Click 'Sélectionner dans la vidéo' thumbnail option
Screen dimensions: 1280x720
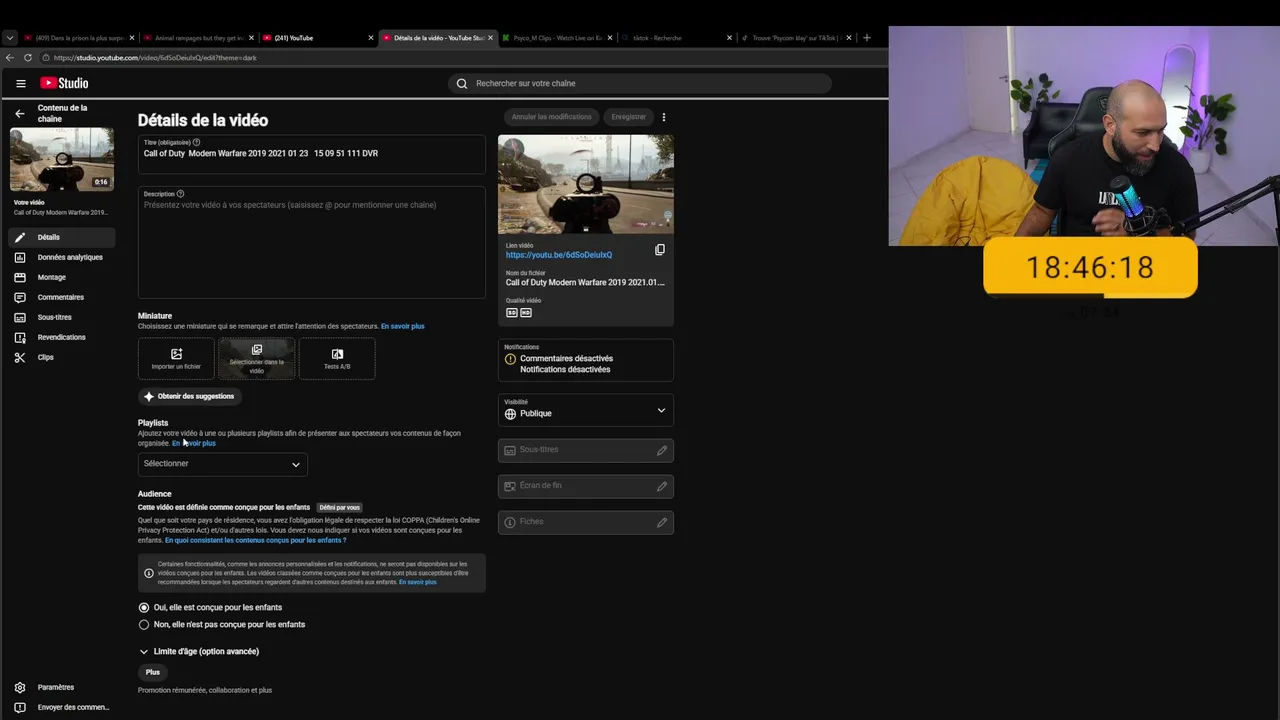pyautogui.click(x=257, y=359)
